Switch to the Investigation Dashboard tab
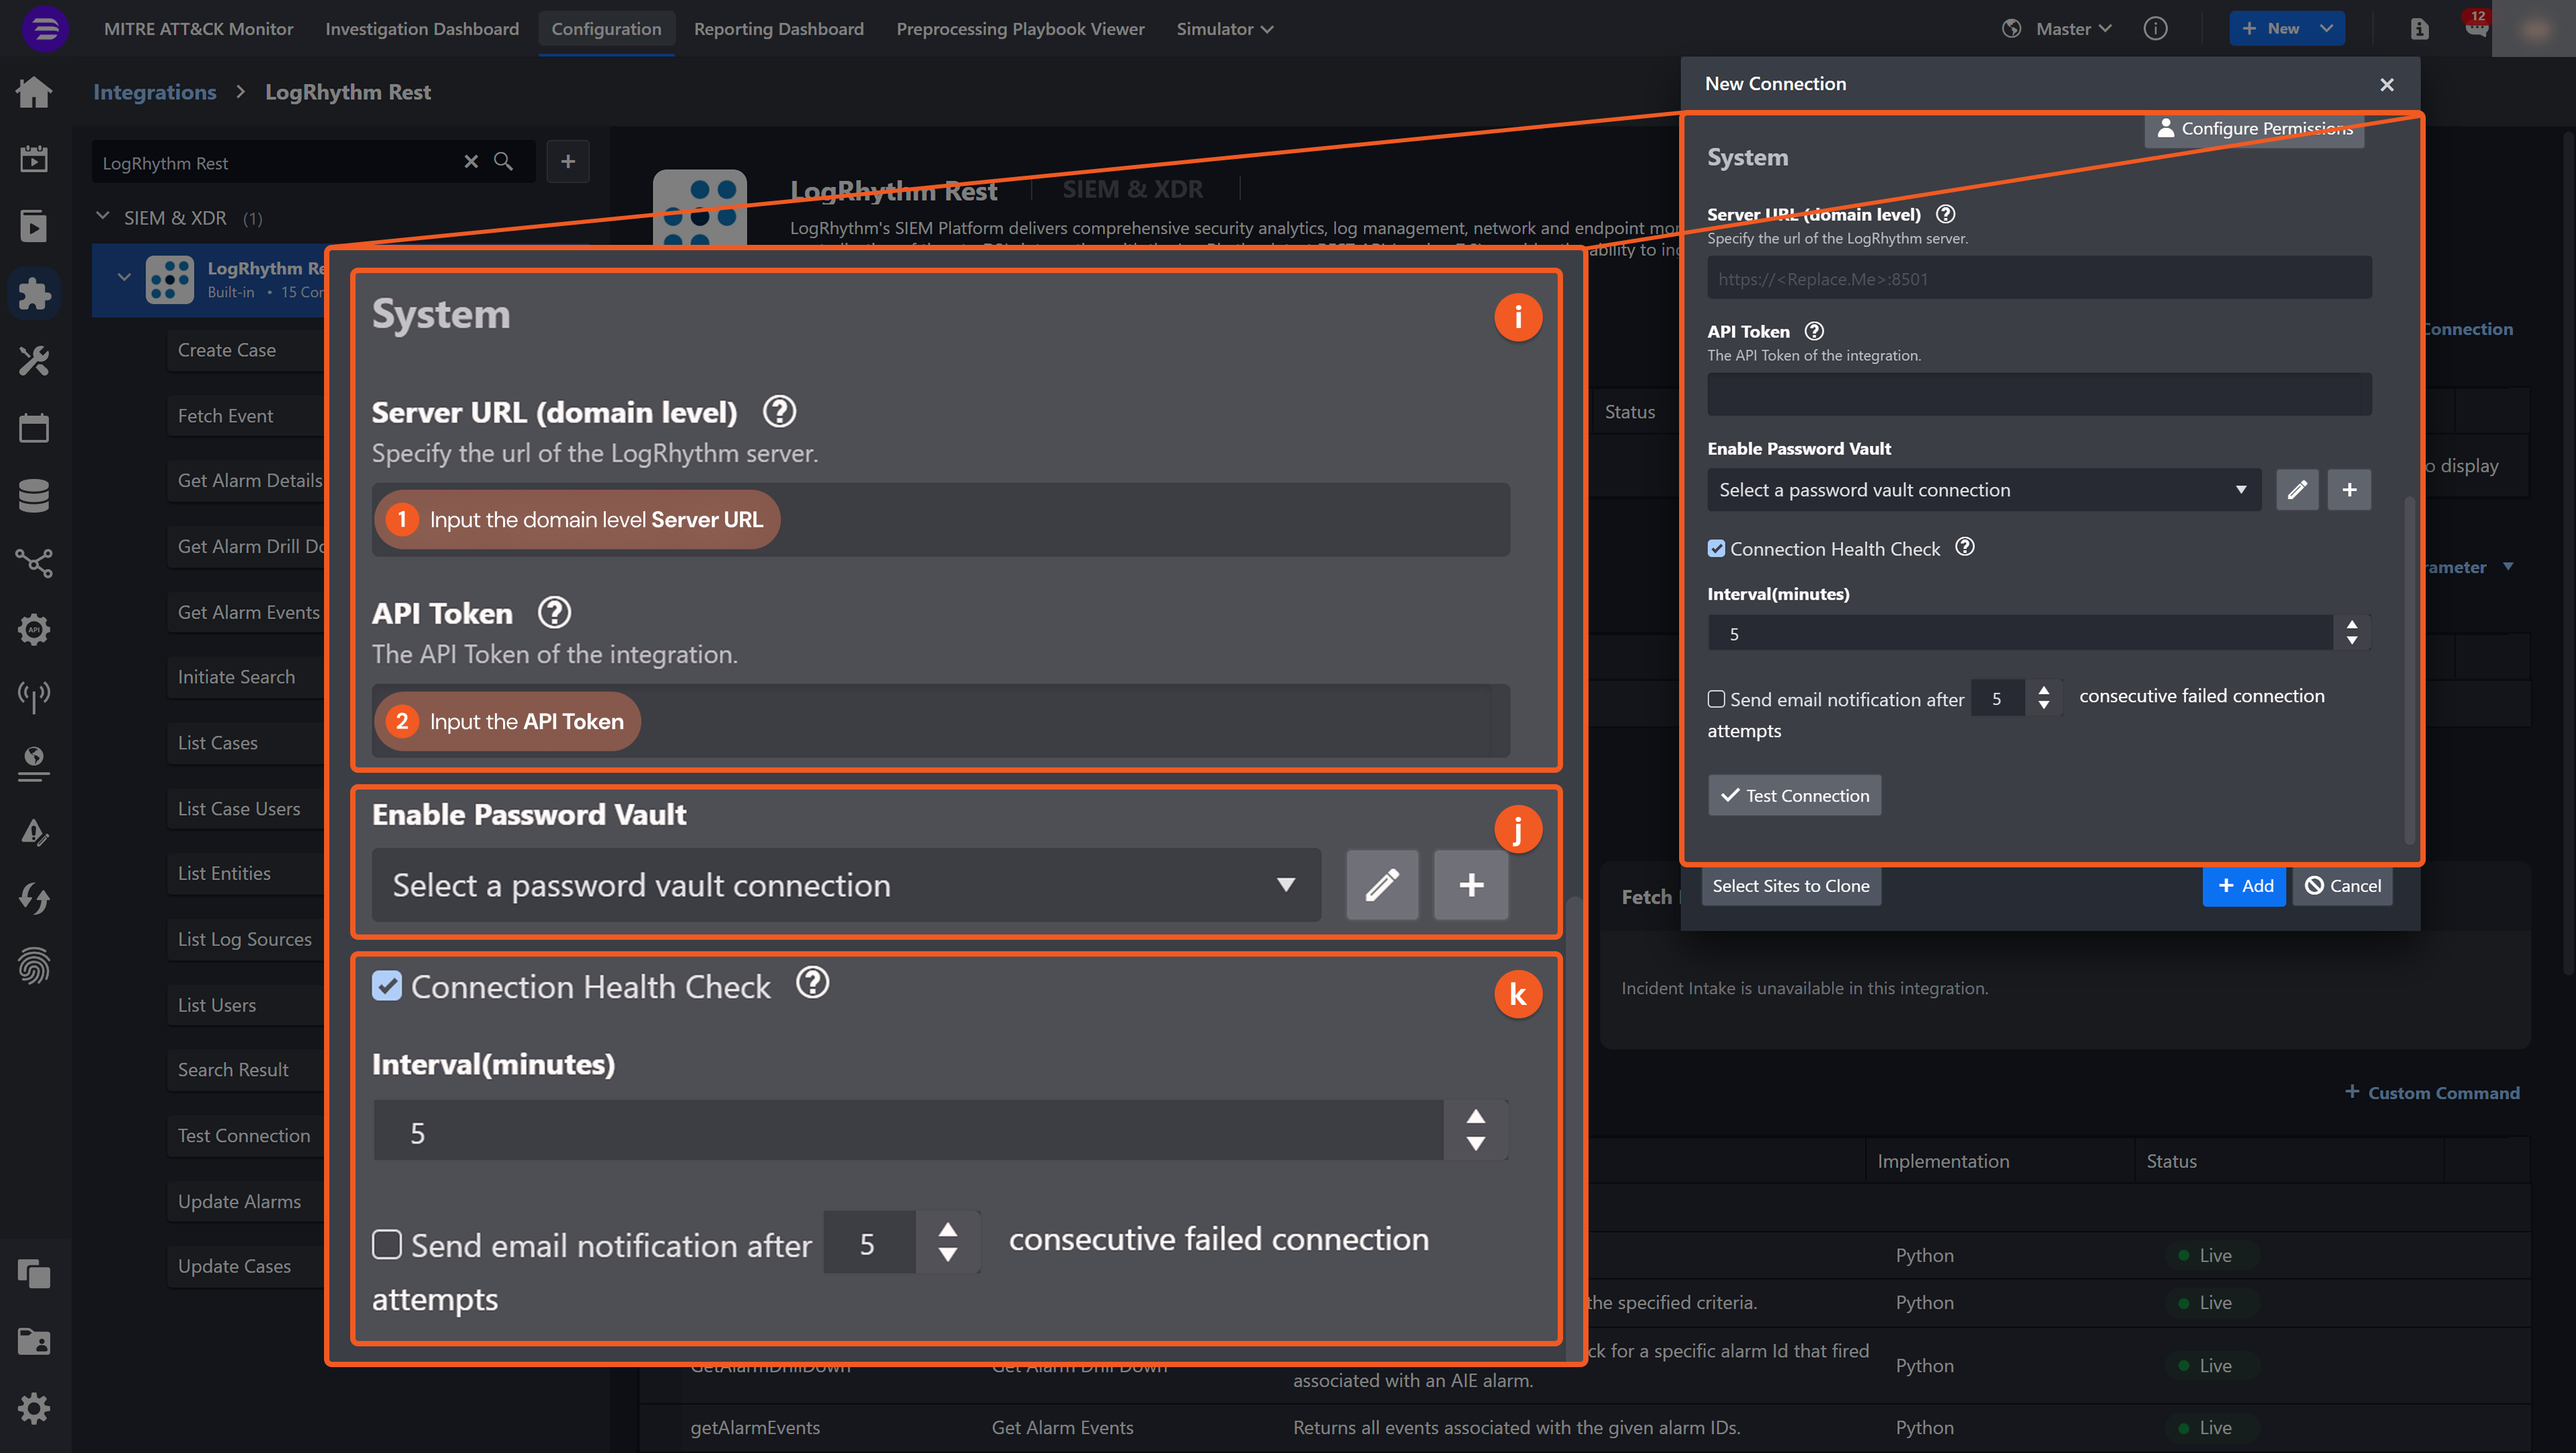Screen dimensions: 2576x1453 click(x=421, y=29)
